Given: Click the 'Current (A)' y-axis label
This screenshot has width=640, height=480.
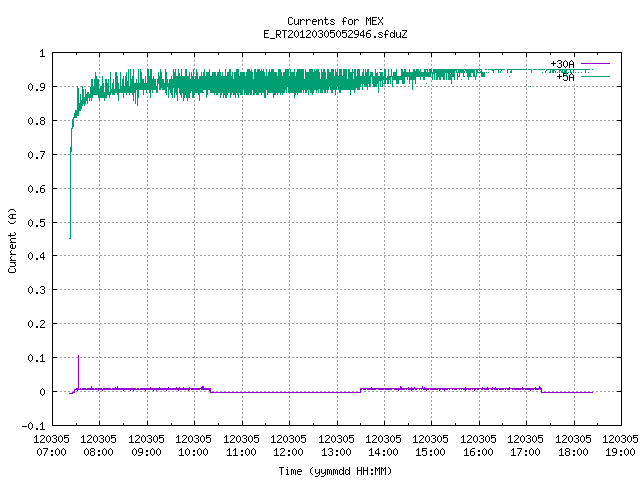Looking at the screenshot, I should coord(12,240).
